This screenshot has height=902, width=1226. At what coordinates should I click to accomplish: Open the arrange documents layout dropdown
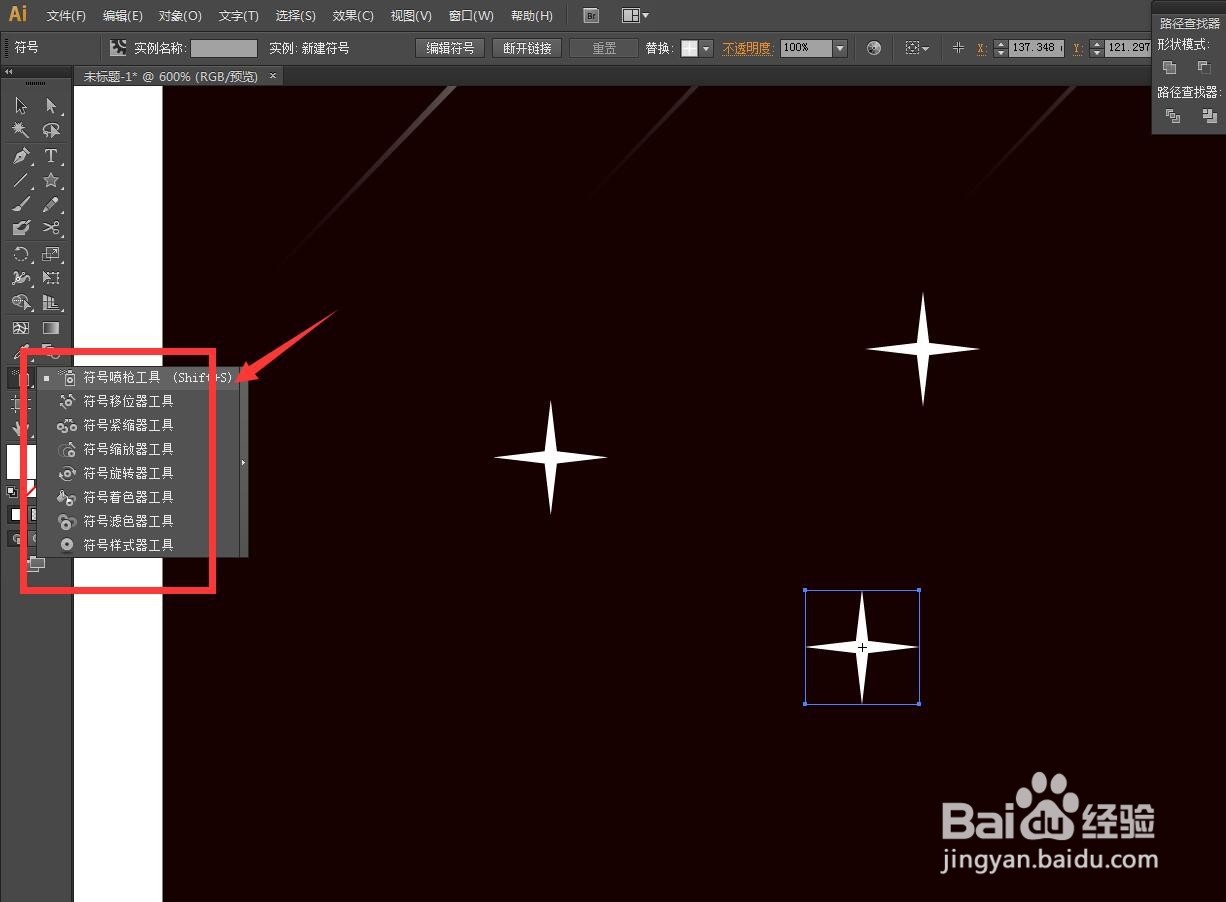(635, 16)
